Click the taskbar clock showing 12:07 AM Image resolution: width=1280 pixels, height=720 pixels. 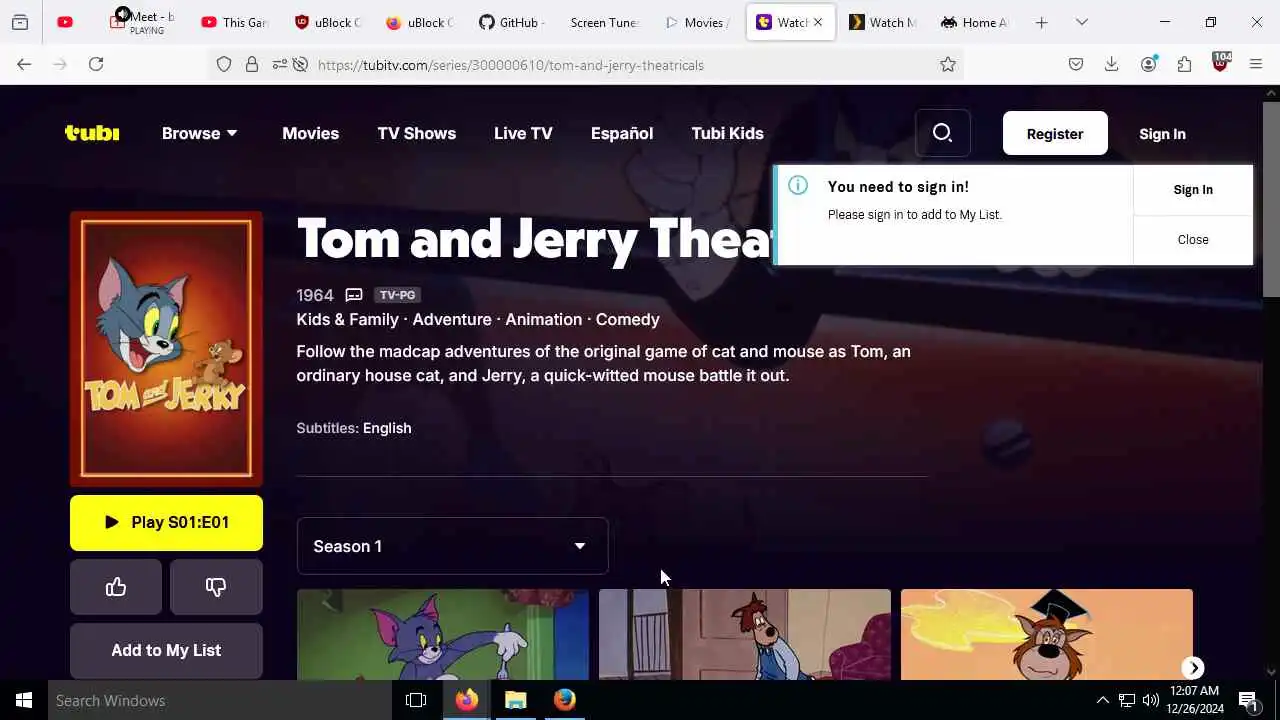click(1195, 700)
